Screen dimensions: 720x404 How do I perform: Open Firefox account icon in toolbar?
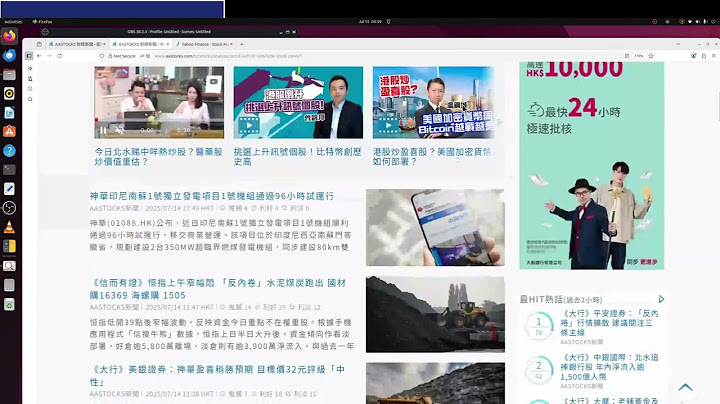693,56
